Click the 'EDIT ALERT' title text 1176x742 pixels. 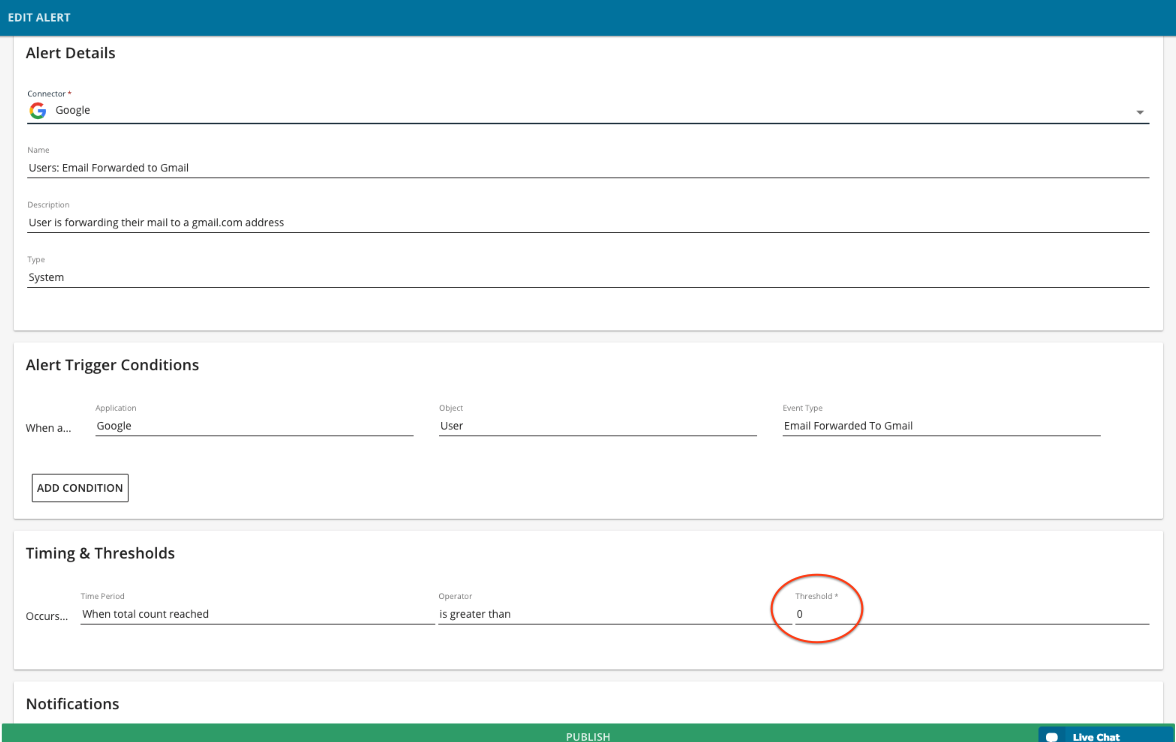pyautogui.click(x=39, y=17)
